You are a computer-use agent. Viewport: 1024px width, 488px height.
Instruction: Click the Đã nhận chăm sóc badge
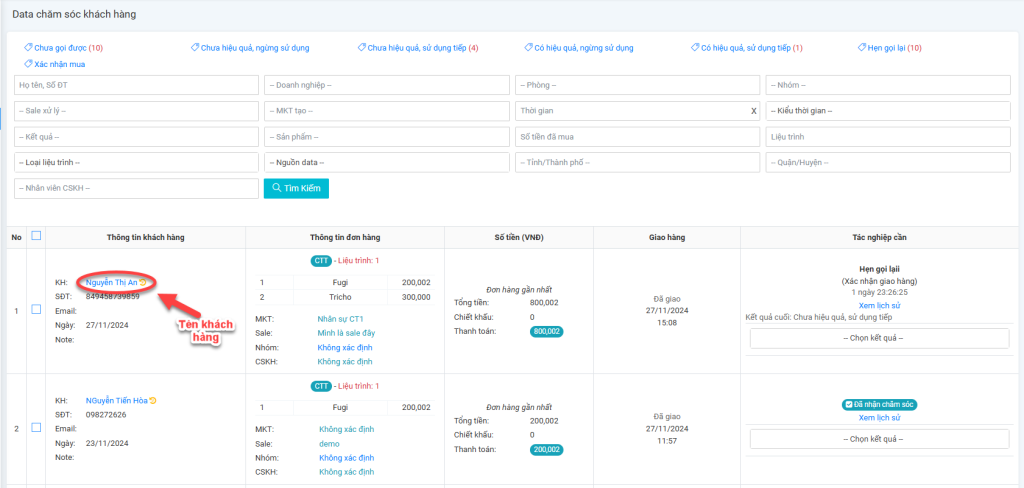tap(879, 404)
